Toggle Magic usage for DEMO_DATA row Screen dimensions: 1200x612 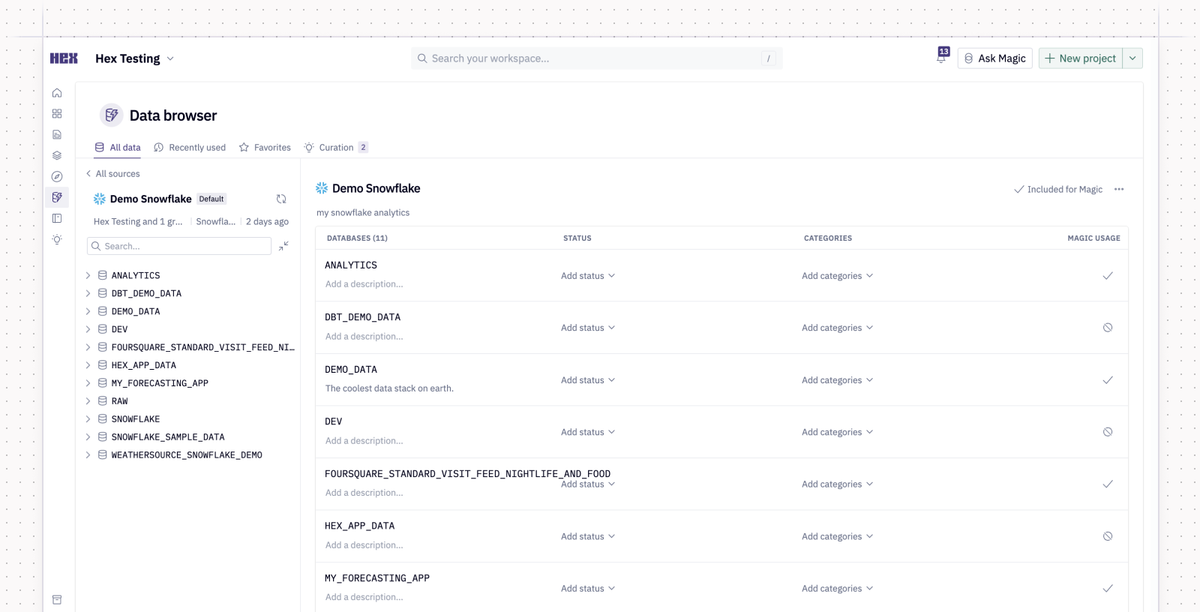click(1108, 380)
